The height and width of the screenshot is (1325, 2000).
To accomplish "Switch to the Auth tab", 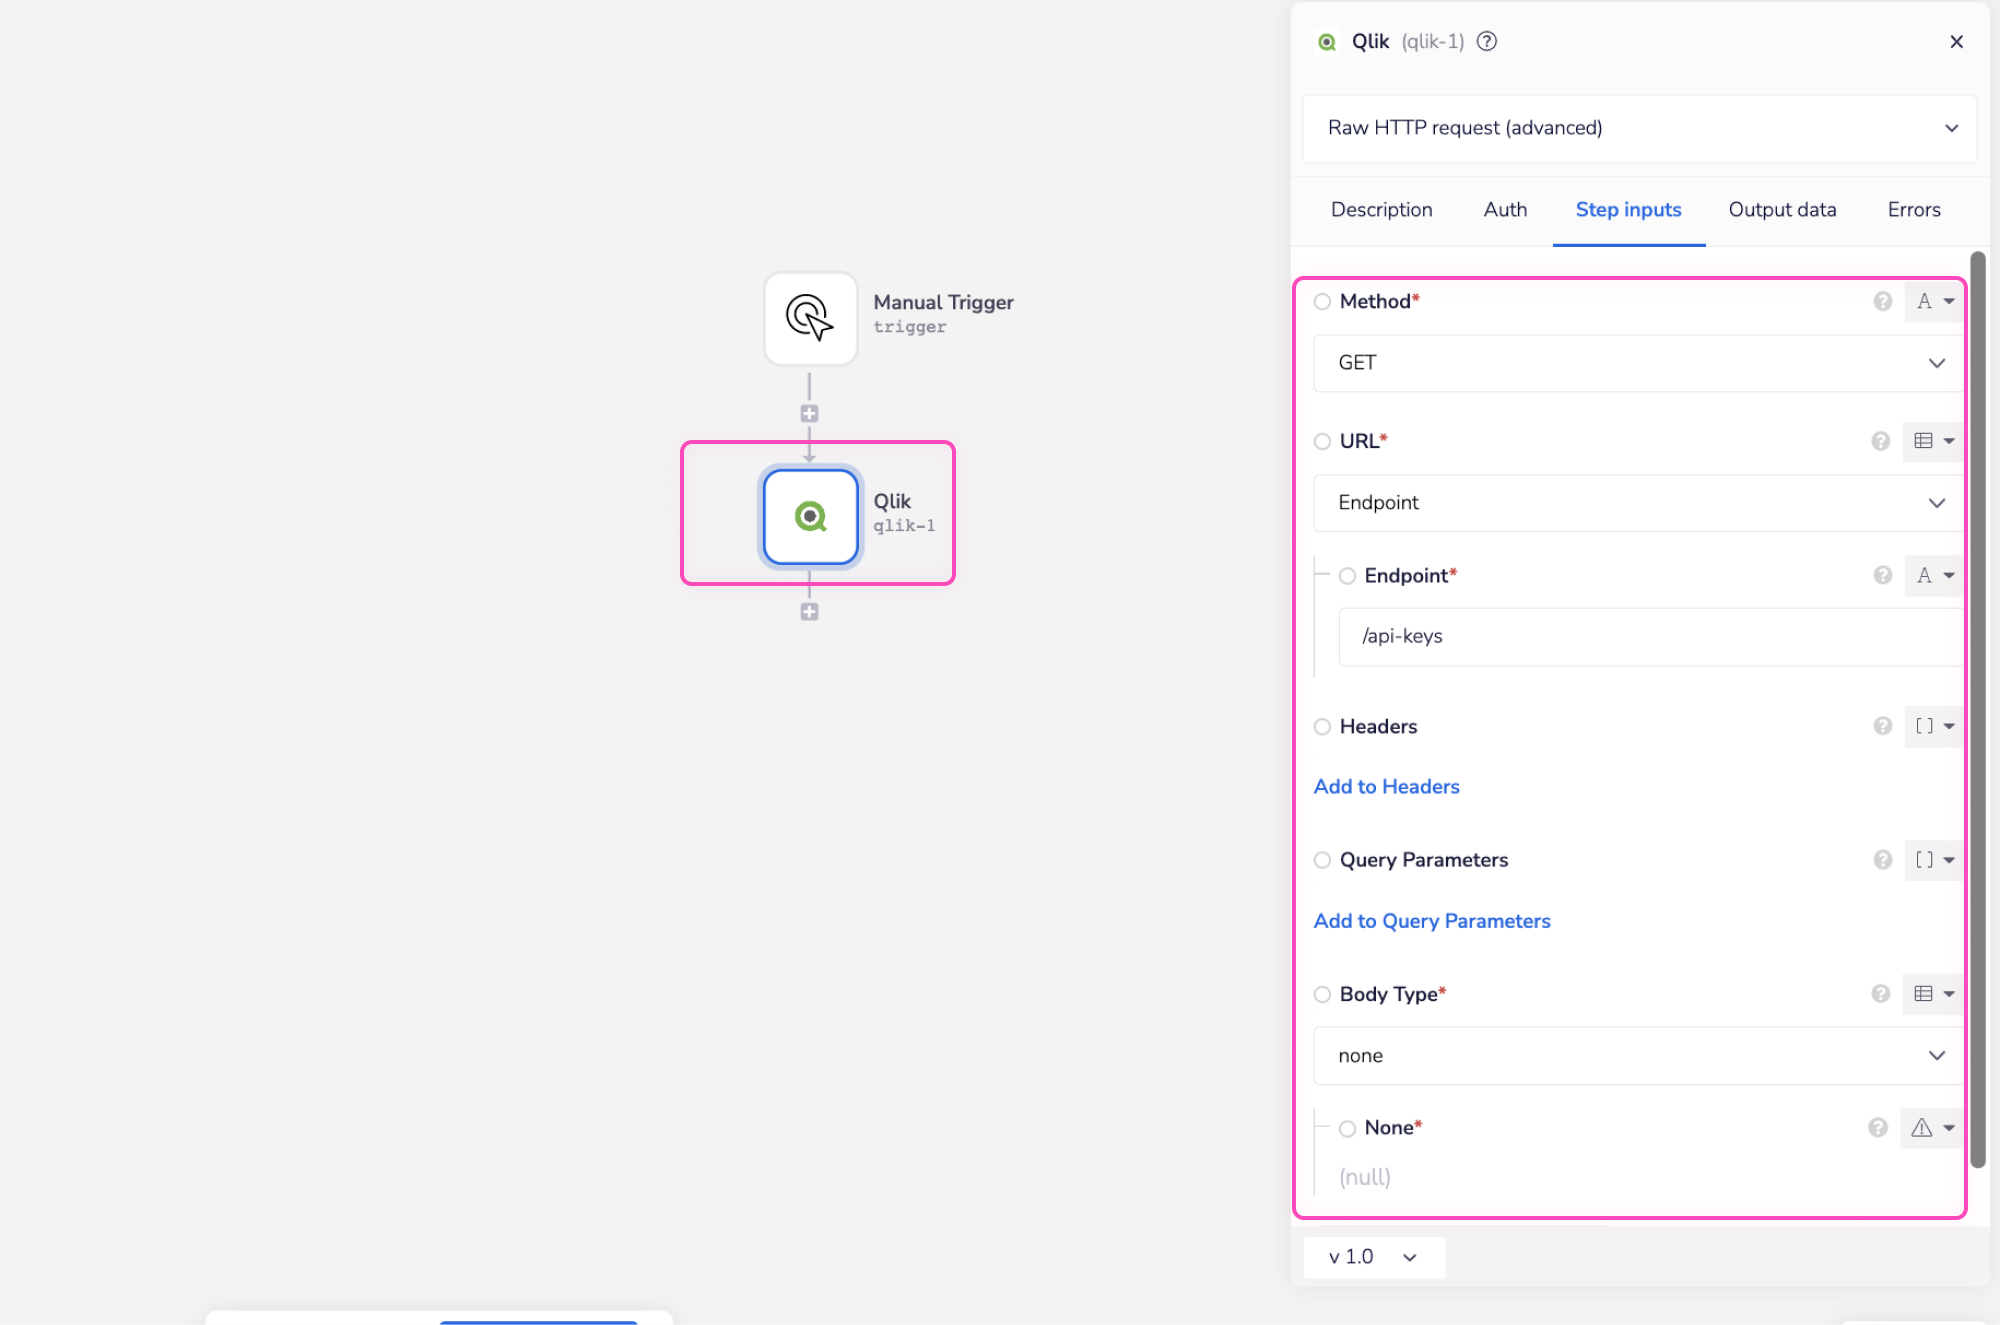I will pyautogui.click(x=1505, y=210).
